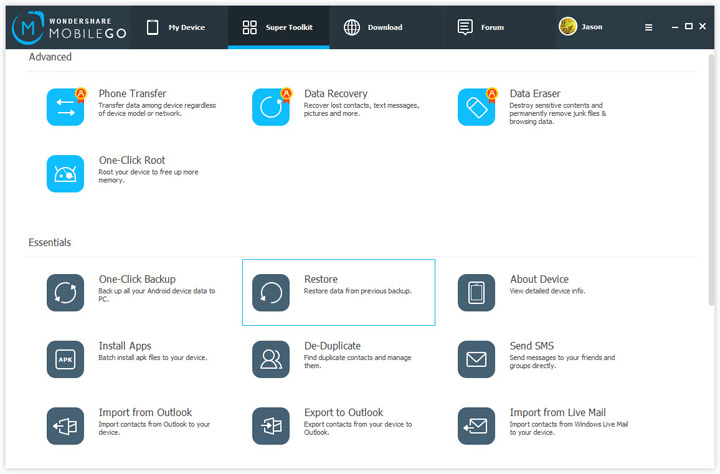Open De-Duplicate contacts icon
The image size is (720, 474).
click(x=271, y=359)
